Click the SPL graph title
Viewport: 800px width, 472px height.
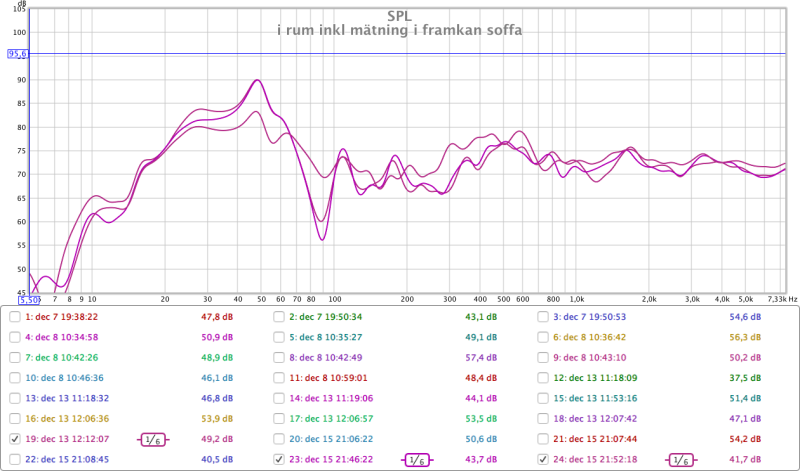[398, 16]
